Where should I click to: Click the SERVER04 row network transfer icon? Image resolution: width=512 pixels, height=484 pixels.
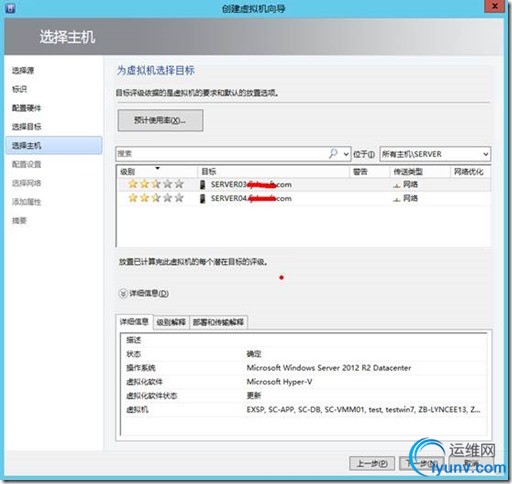397,199
